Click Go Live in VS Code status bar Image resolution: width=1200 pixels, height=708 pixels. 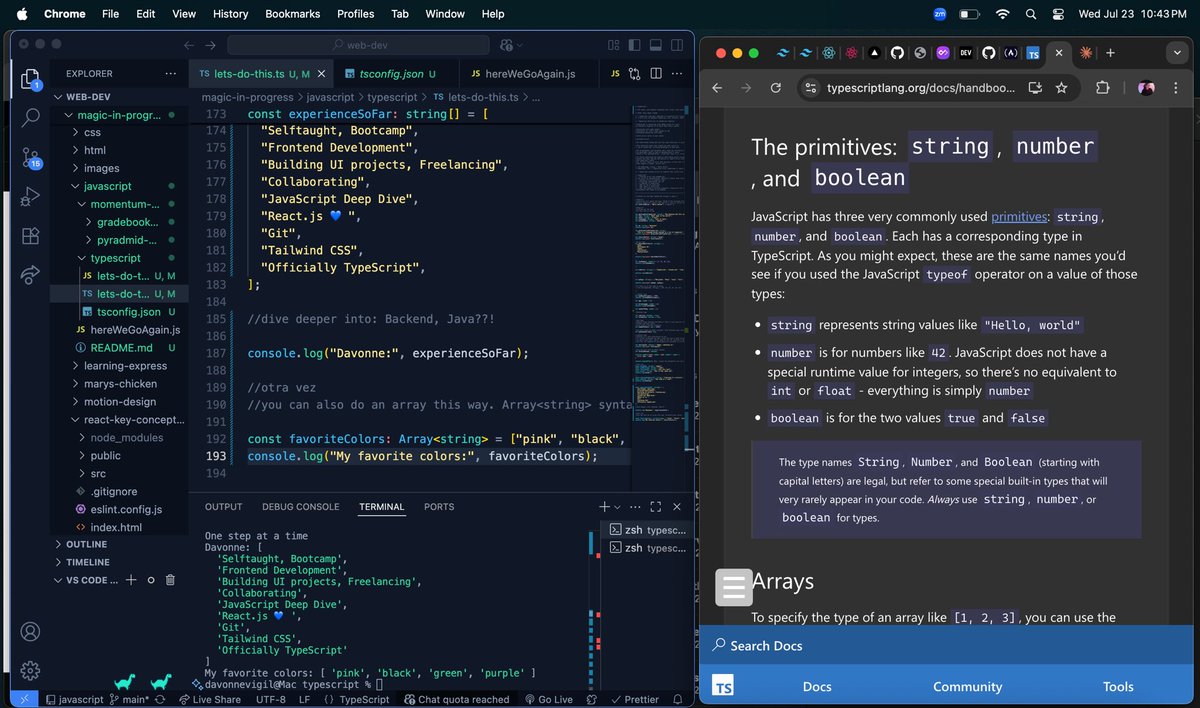click(x=548, y=700)
